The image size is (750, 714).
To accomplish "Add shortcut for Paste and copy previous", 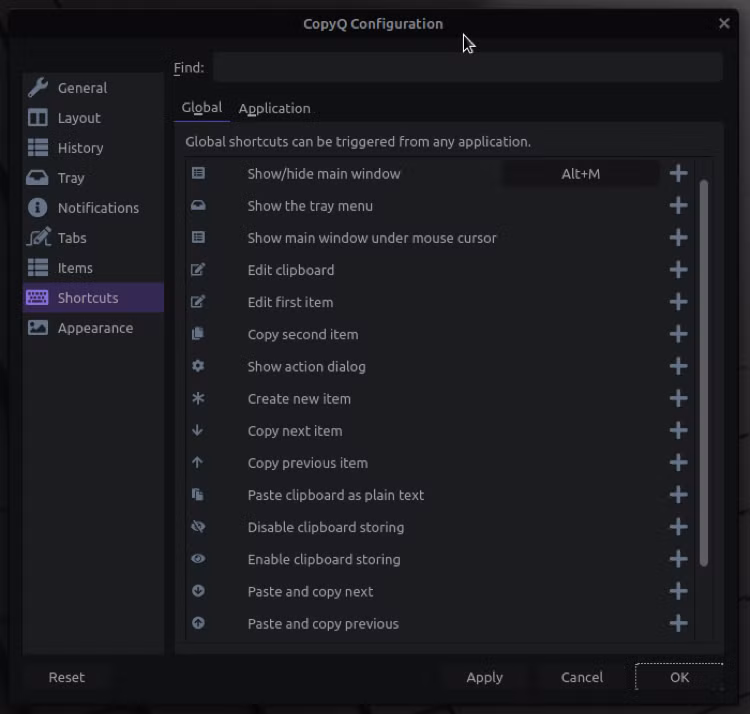I will (x=678, y=624).
